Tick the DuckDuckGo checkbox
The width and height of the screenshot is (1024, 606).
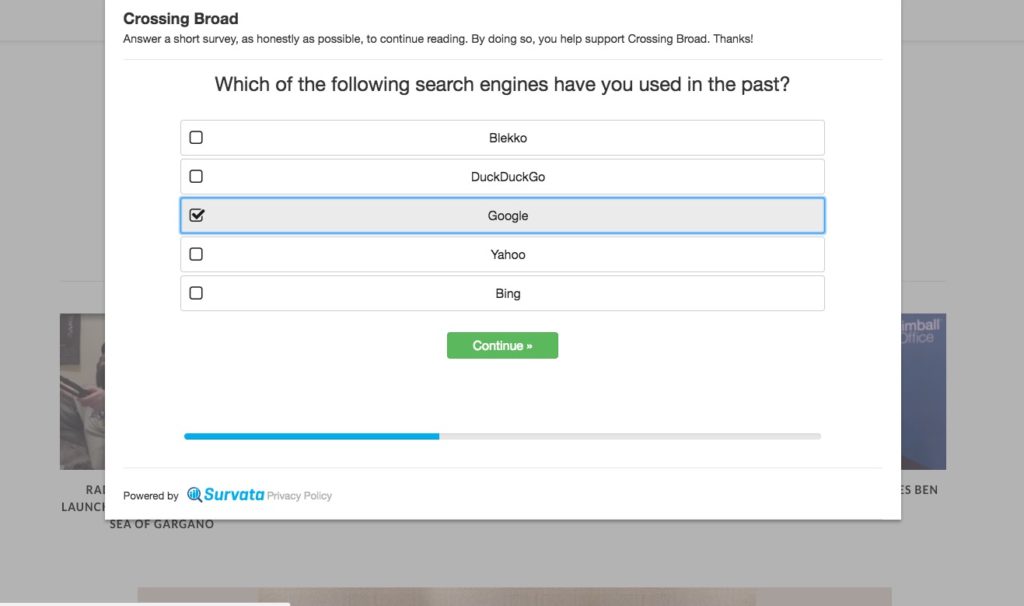(196, 177)
